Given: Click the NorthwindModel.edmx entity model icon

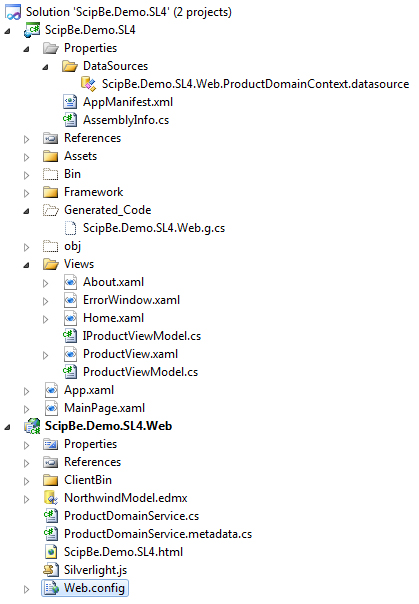Looking at the screenshot, I should [51, 498].
